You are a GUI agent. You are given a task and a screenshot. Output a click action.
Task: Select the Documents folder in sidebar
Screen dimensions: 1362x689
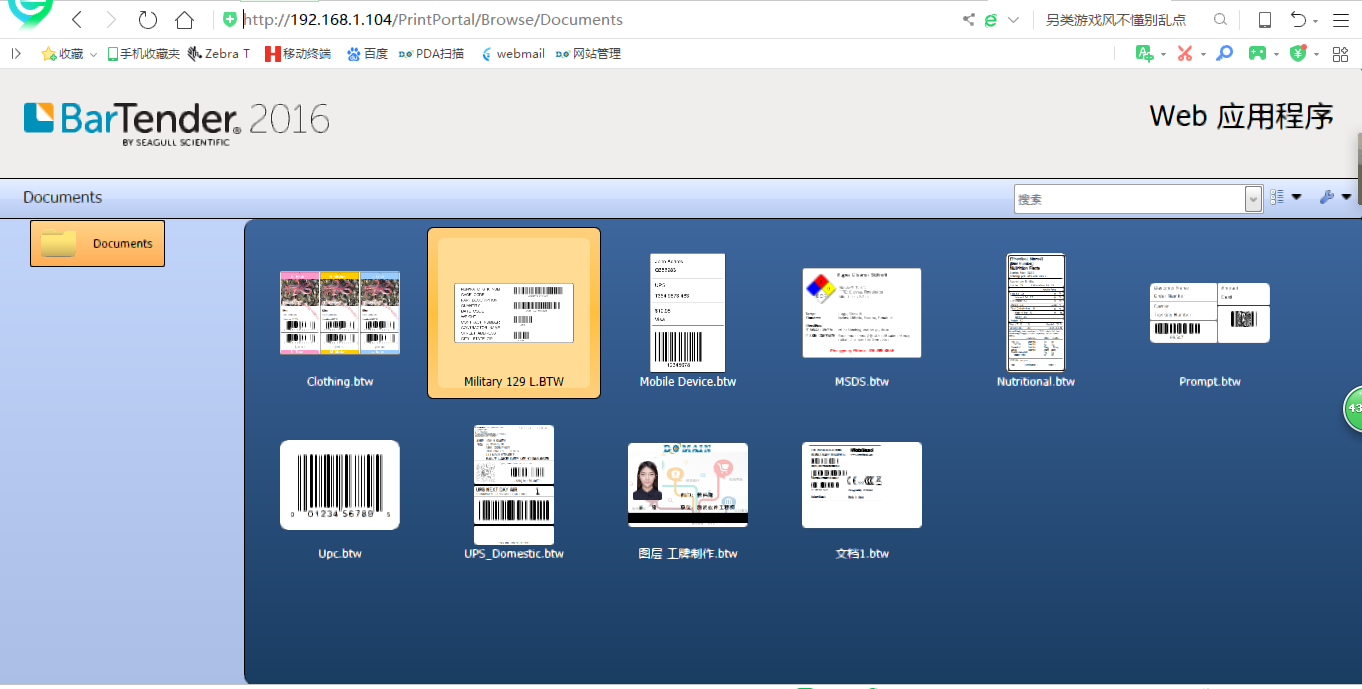click(97, 244)
